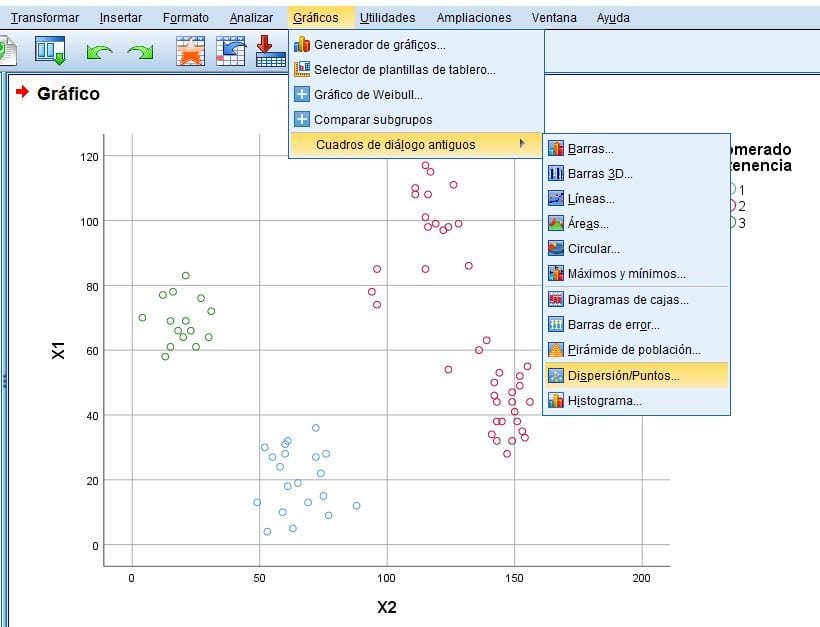Click the Pirámide de población icon
The height and width of the screenshot is (627, 820).
(555, 349)
